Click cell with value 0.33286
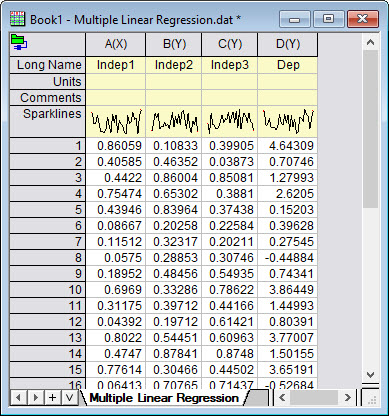Viewport: 389px width, 416px height. (174, 290)
